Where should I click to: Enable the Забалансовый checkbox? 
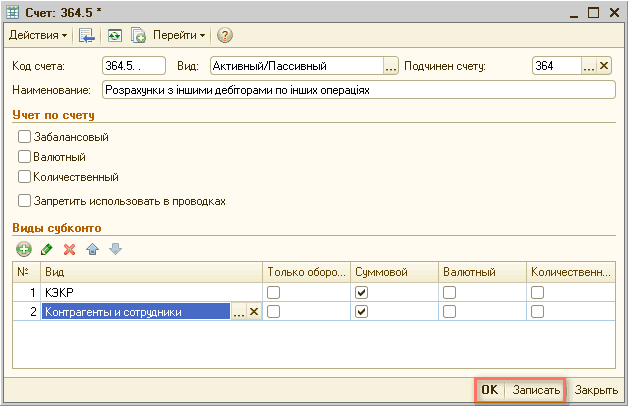point(25,136)
